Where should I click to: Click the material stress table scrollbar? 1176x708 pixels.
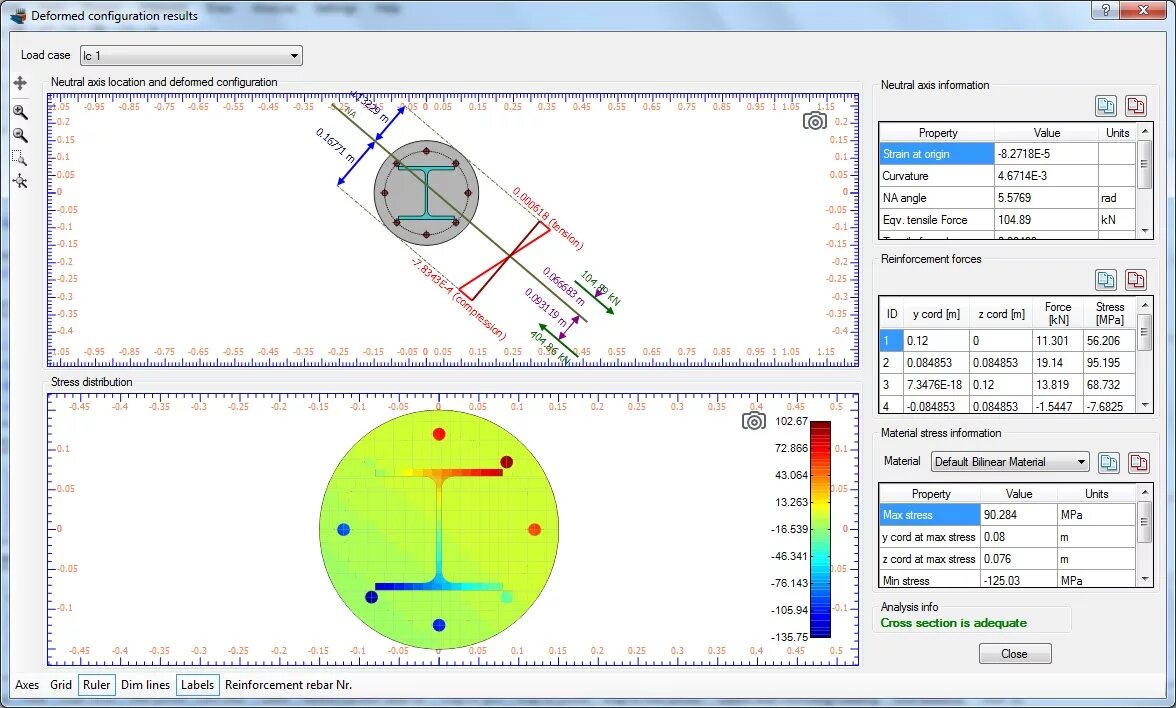tap(1144, 536)
